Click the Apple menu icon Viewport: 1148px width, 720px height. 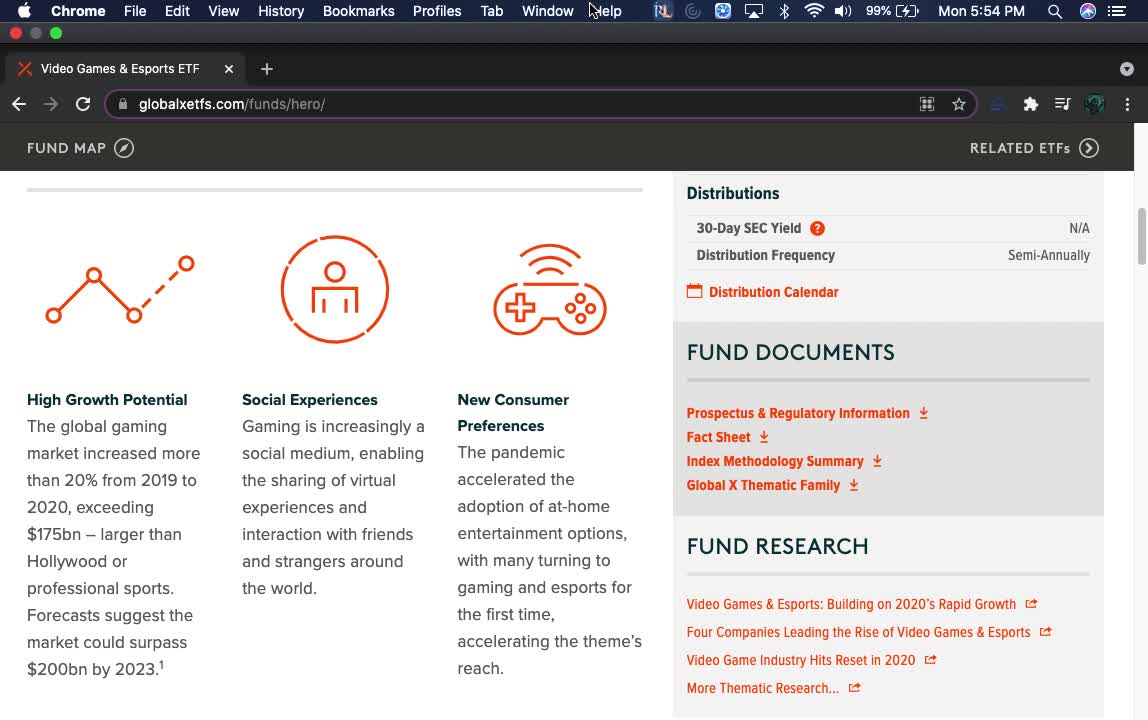pos(24,11)
